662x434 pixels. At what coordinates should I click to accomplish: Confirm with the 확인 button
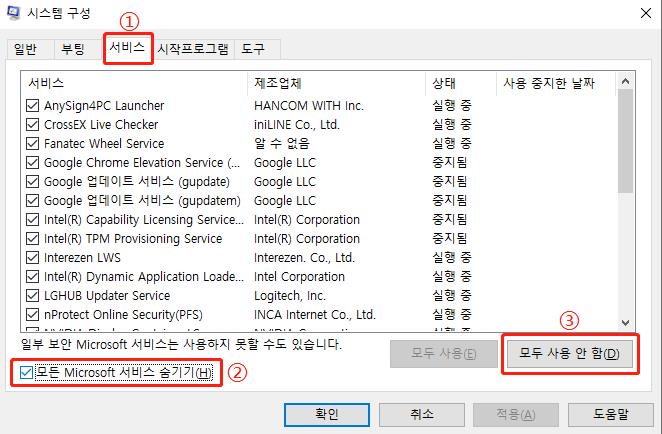point(327,415)
